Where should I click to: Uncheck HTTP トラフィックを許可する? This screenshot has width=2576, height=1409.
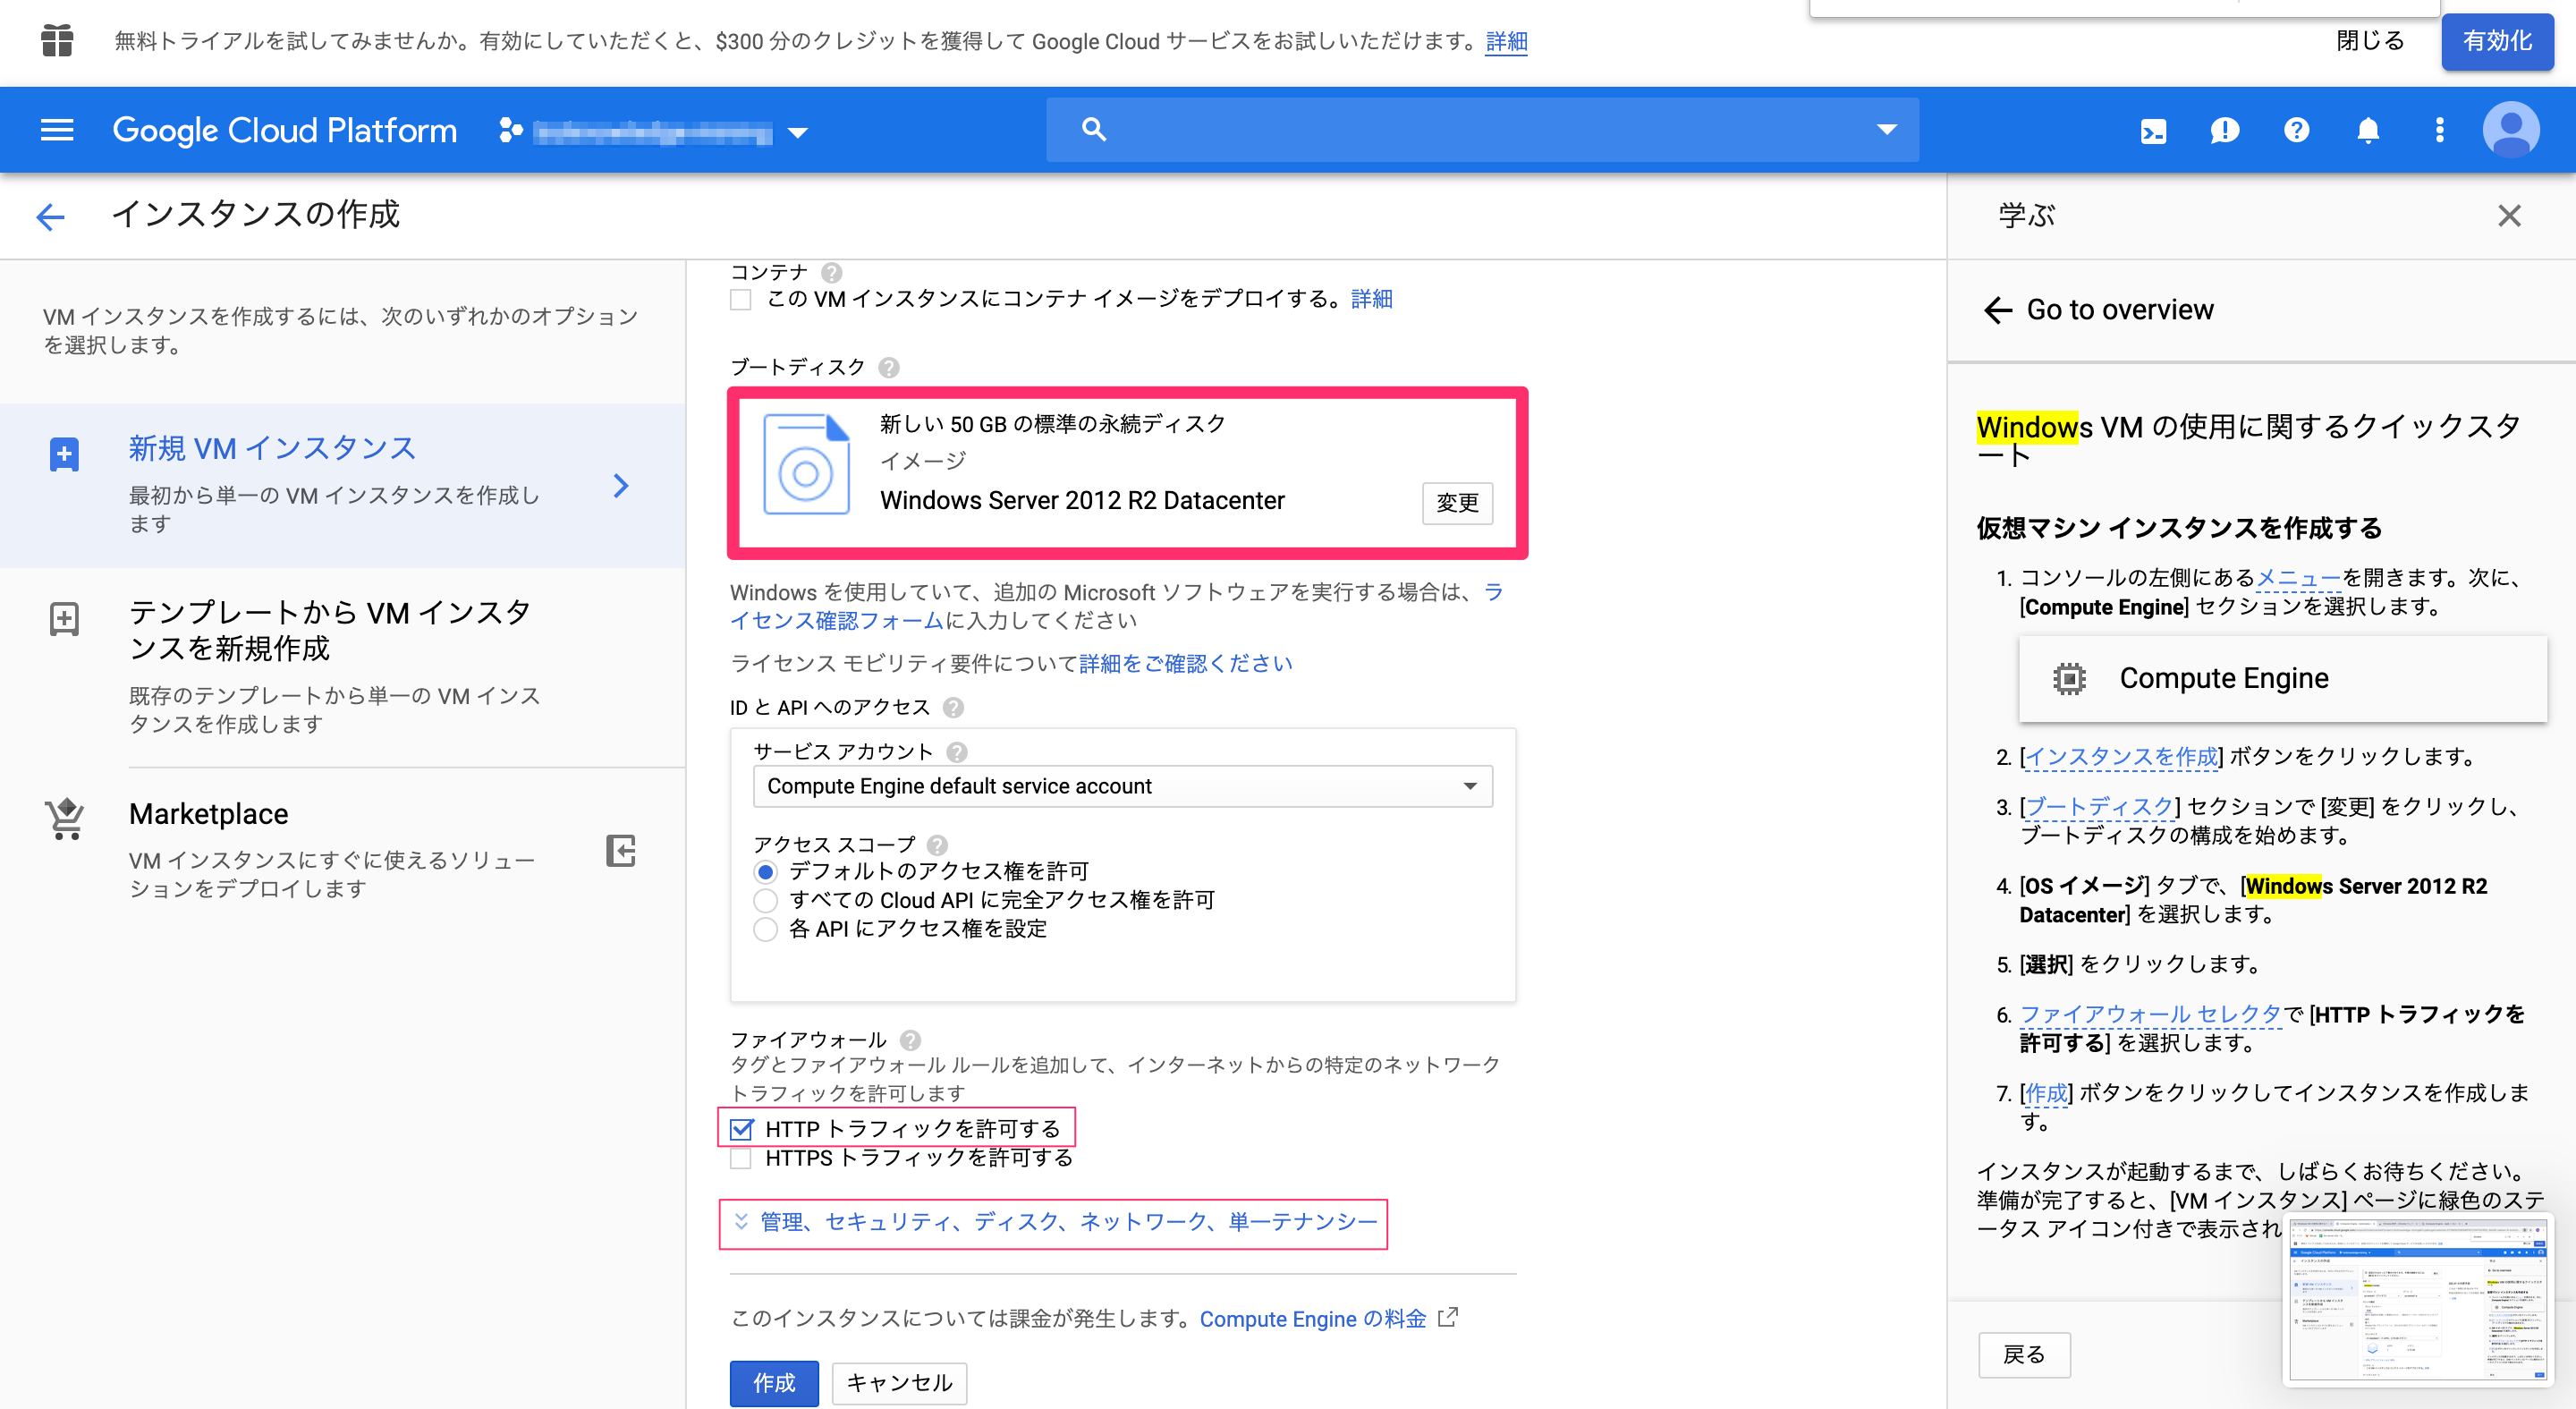click(741, 1129)
